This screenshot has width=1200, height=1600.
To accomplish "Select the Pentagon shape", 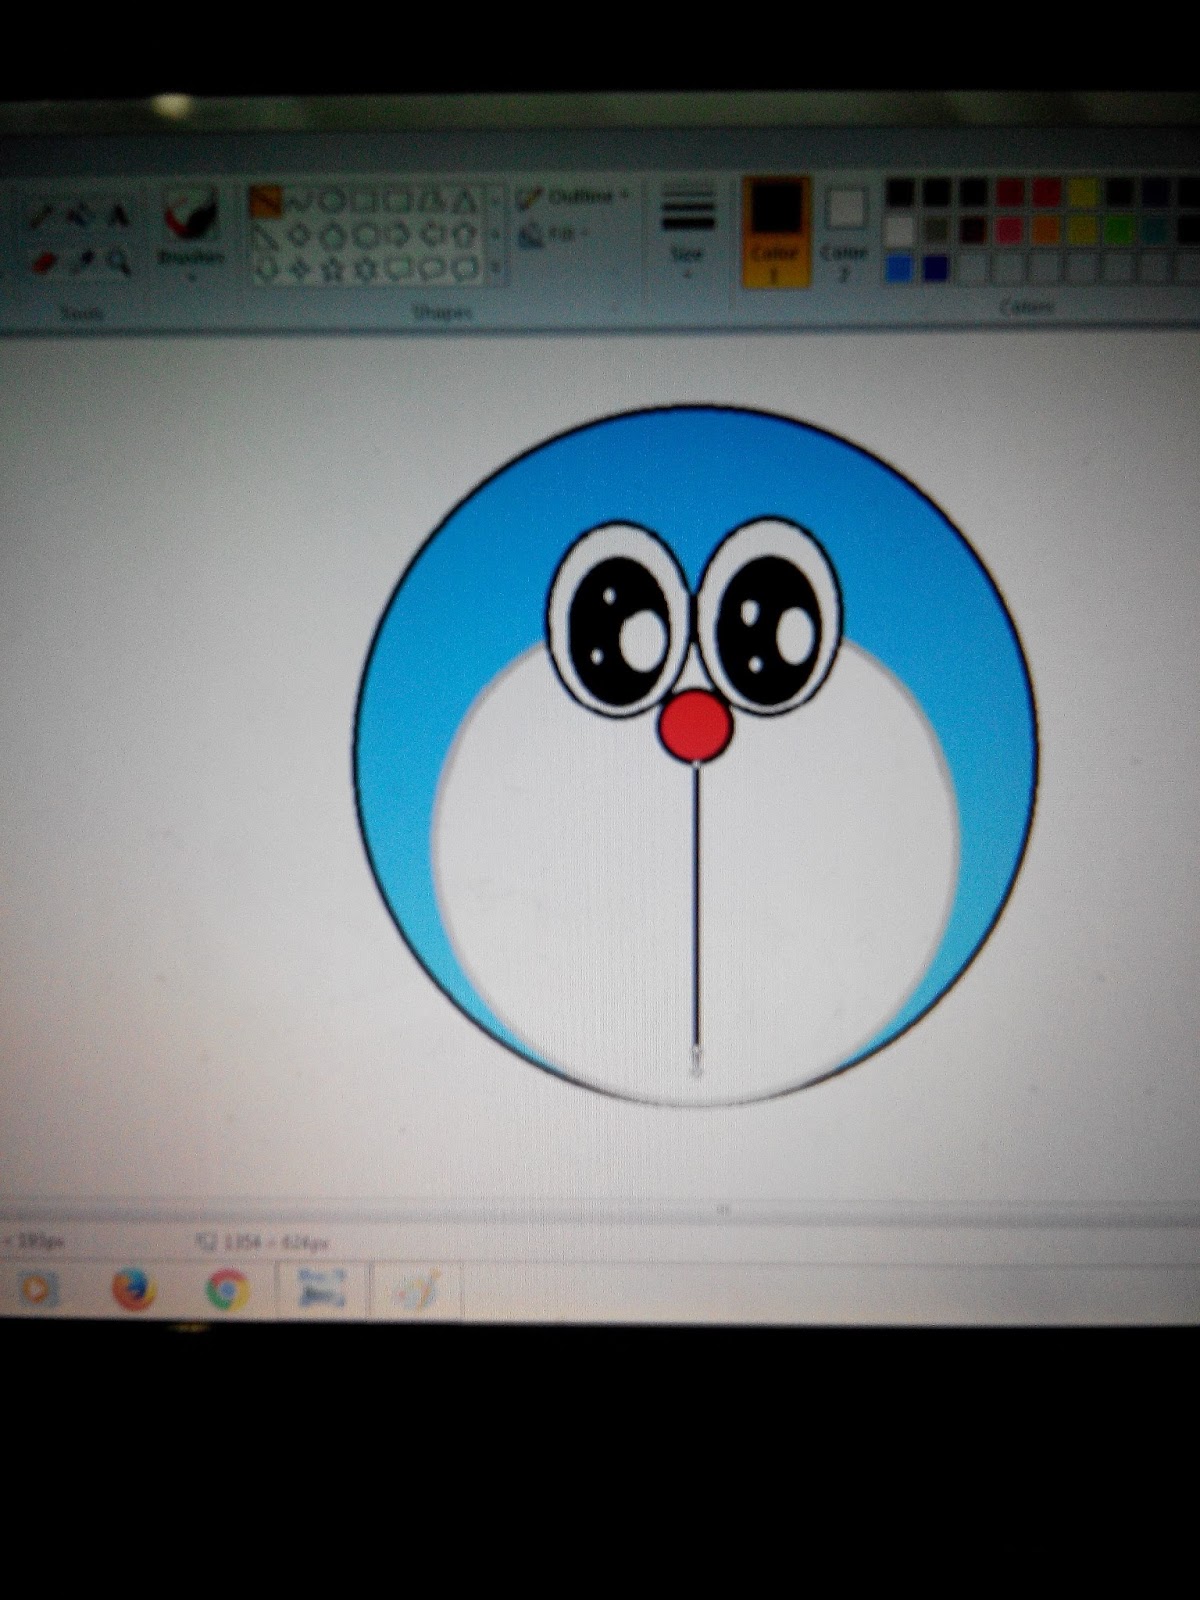I will click(332, 235).
